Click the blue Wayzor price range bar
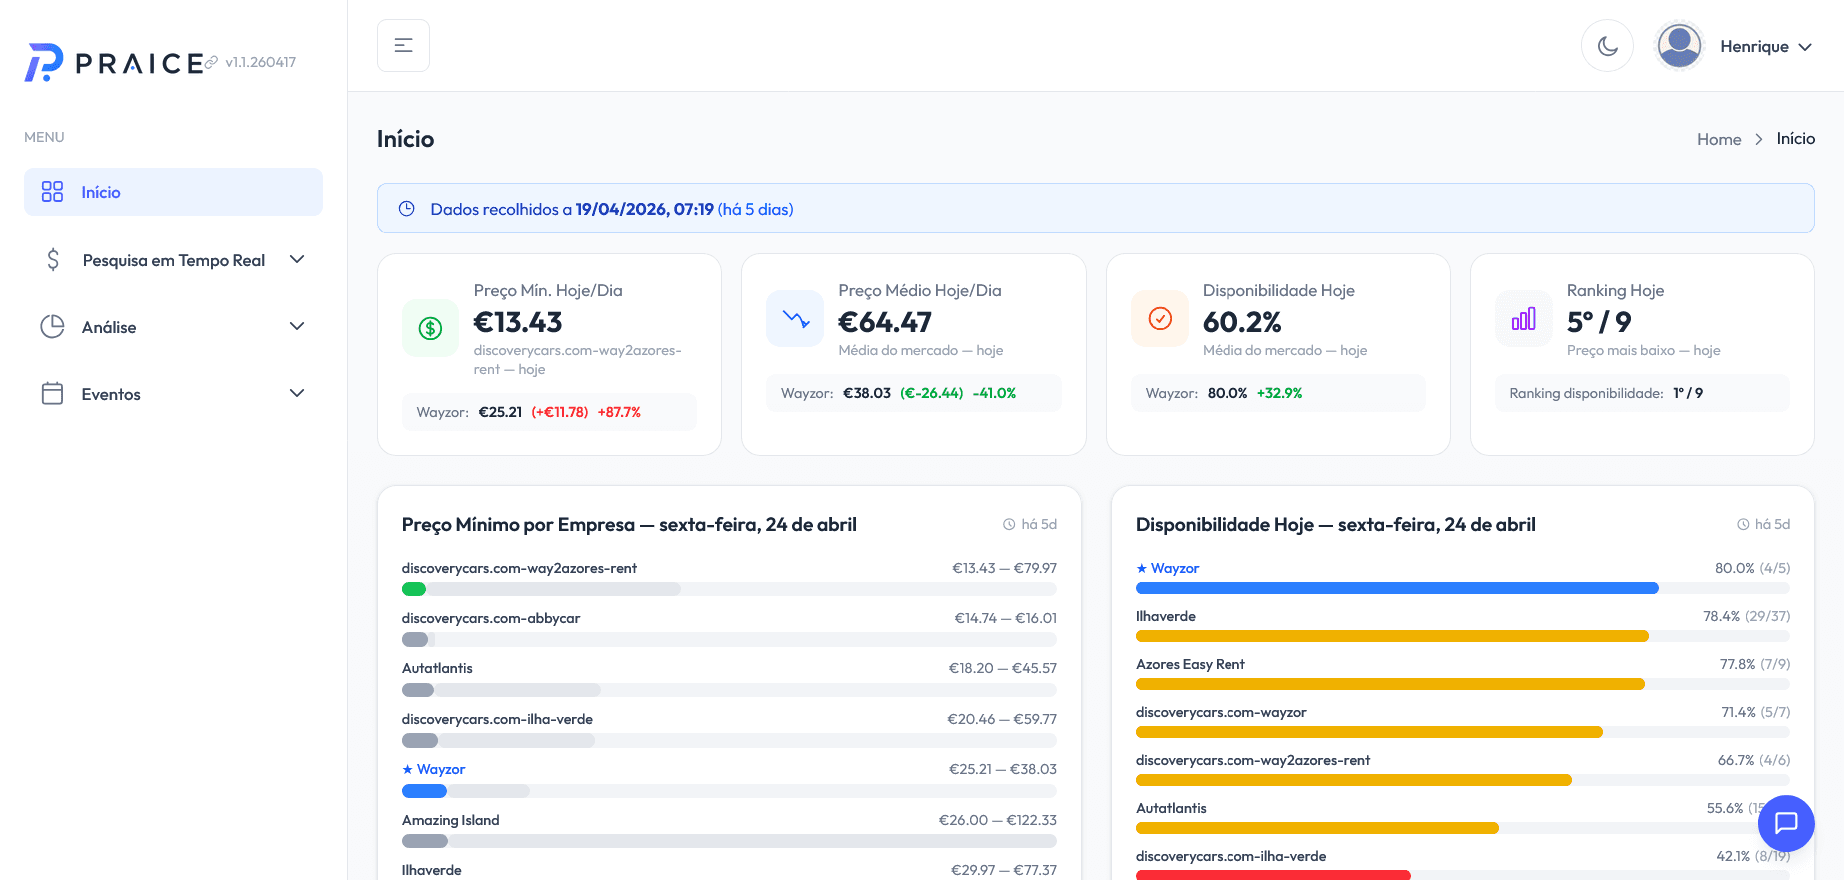This screenshot has height=880, width=1845. [x=424, y=791]
